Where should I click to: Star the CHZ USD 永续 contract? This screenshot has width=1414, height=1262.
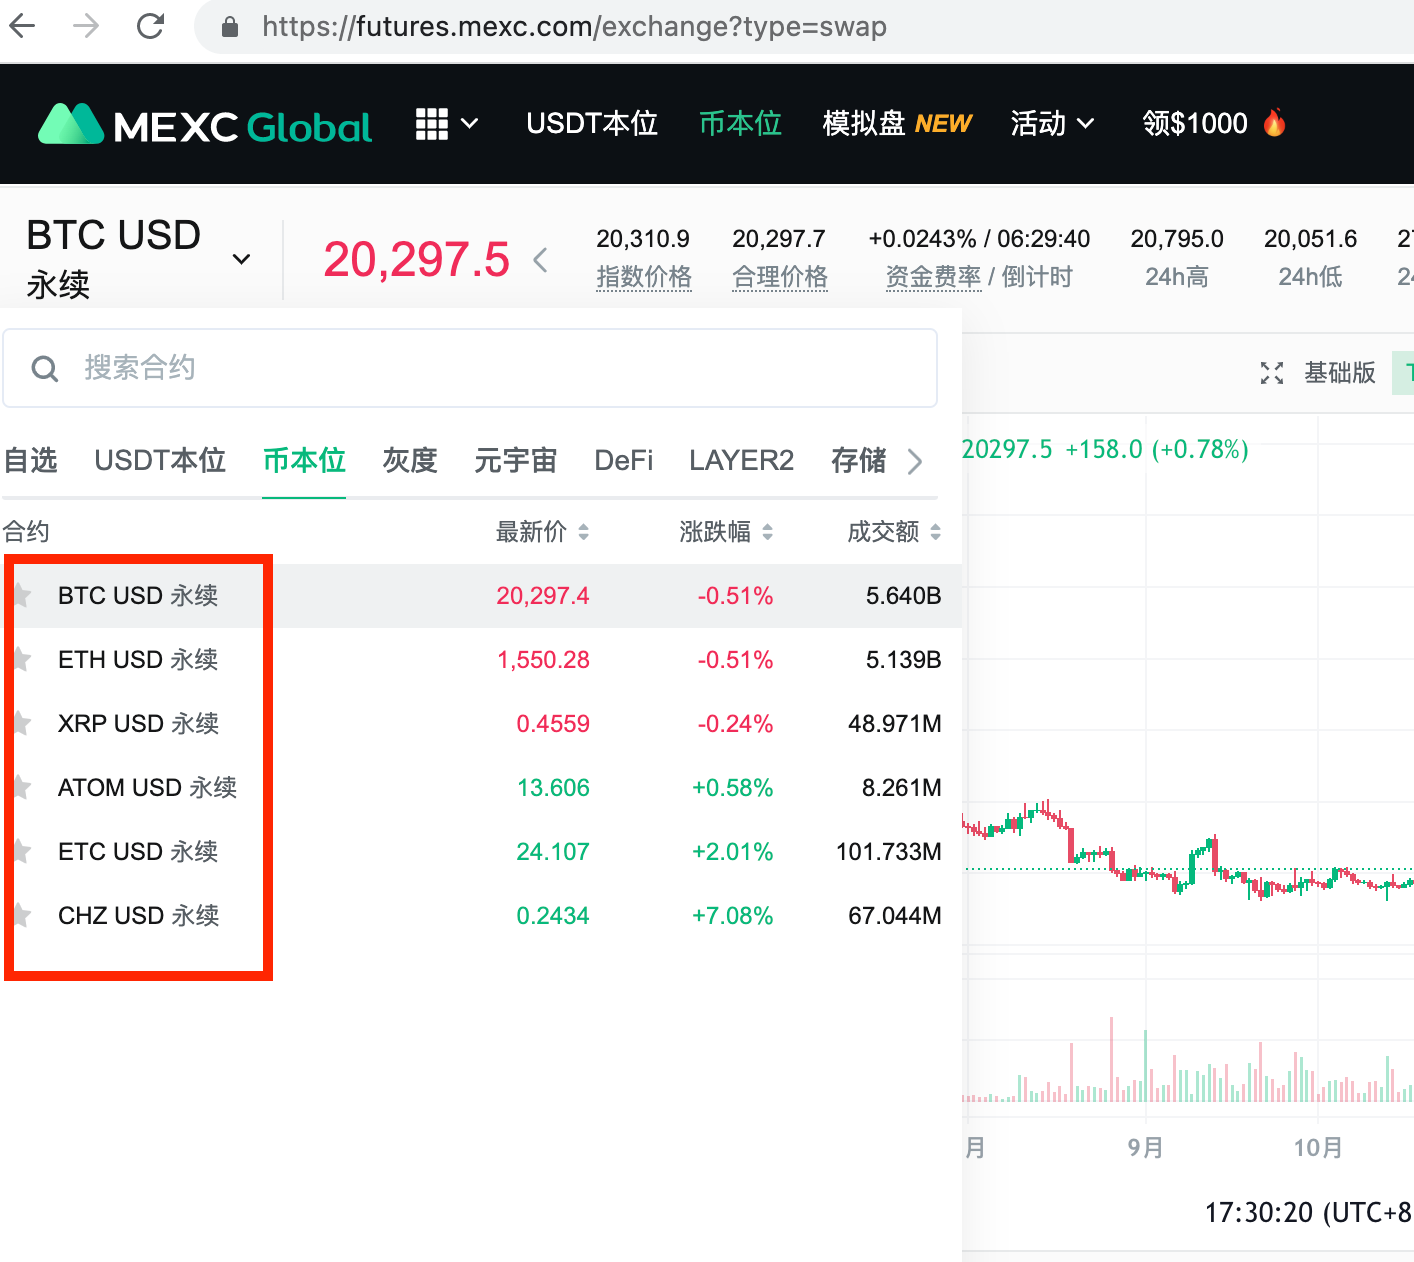pos(22,916)
